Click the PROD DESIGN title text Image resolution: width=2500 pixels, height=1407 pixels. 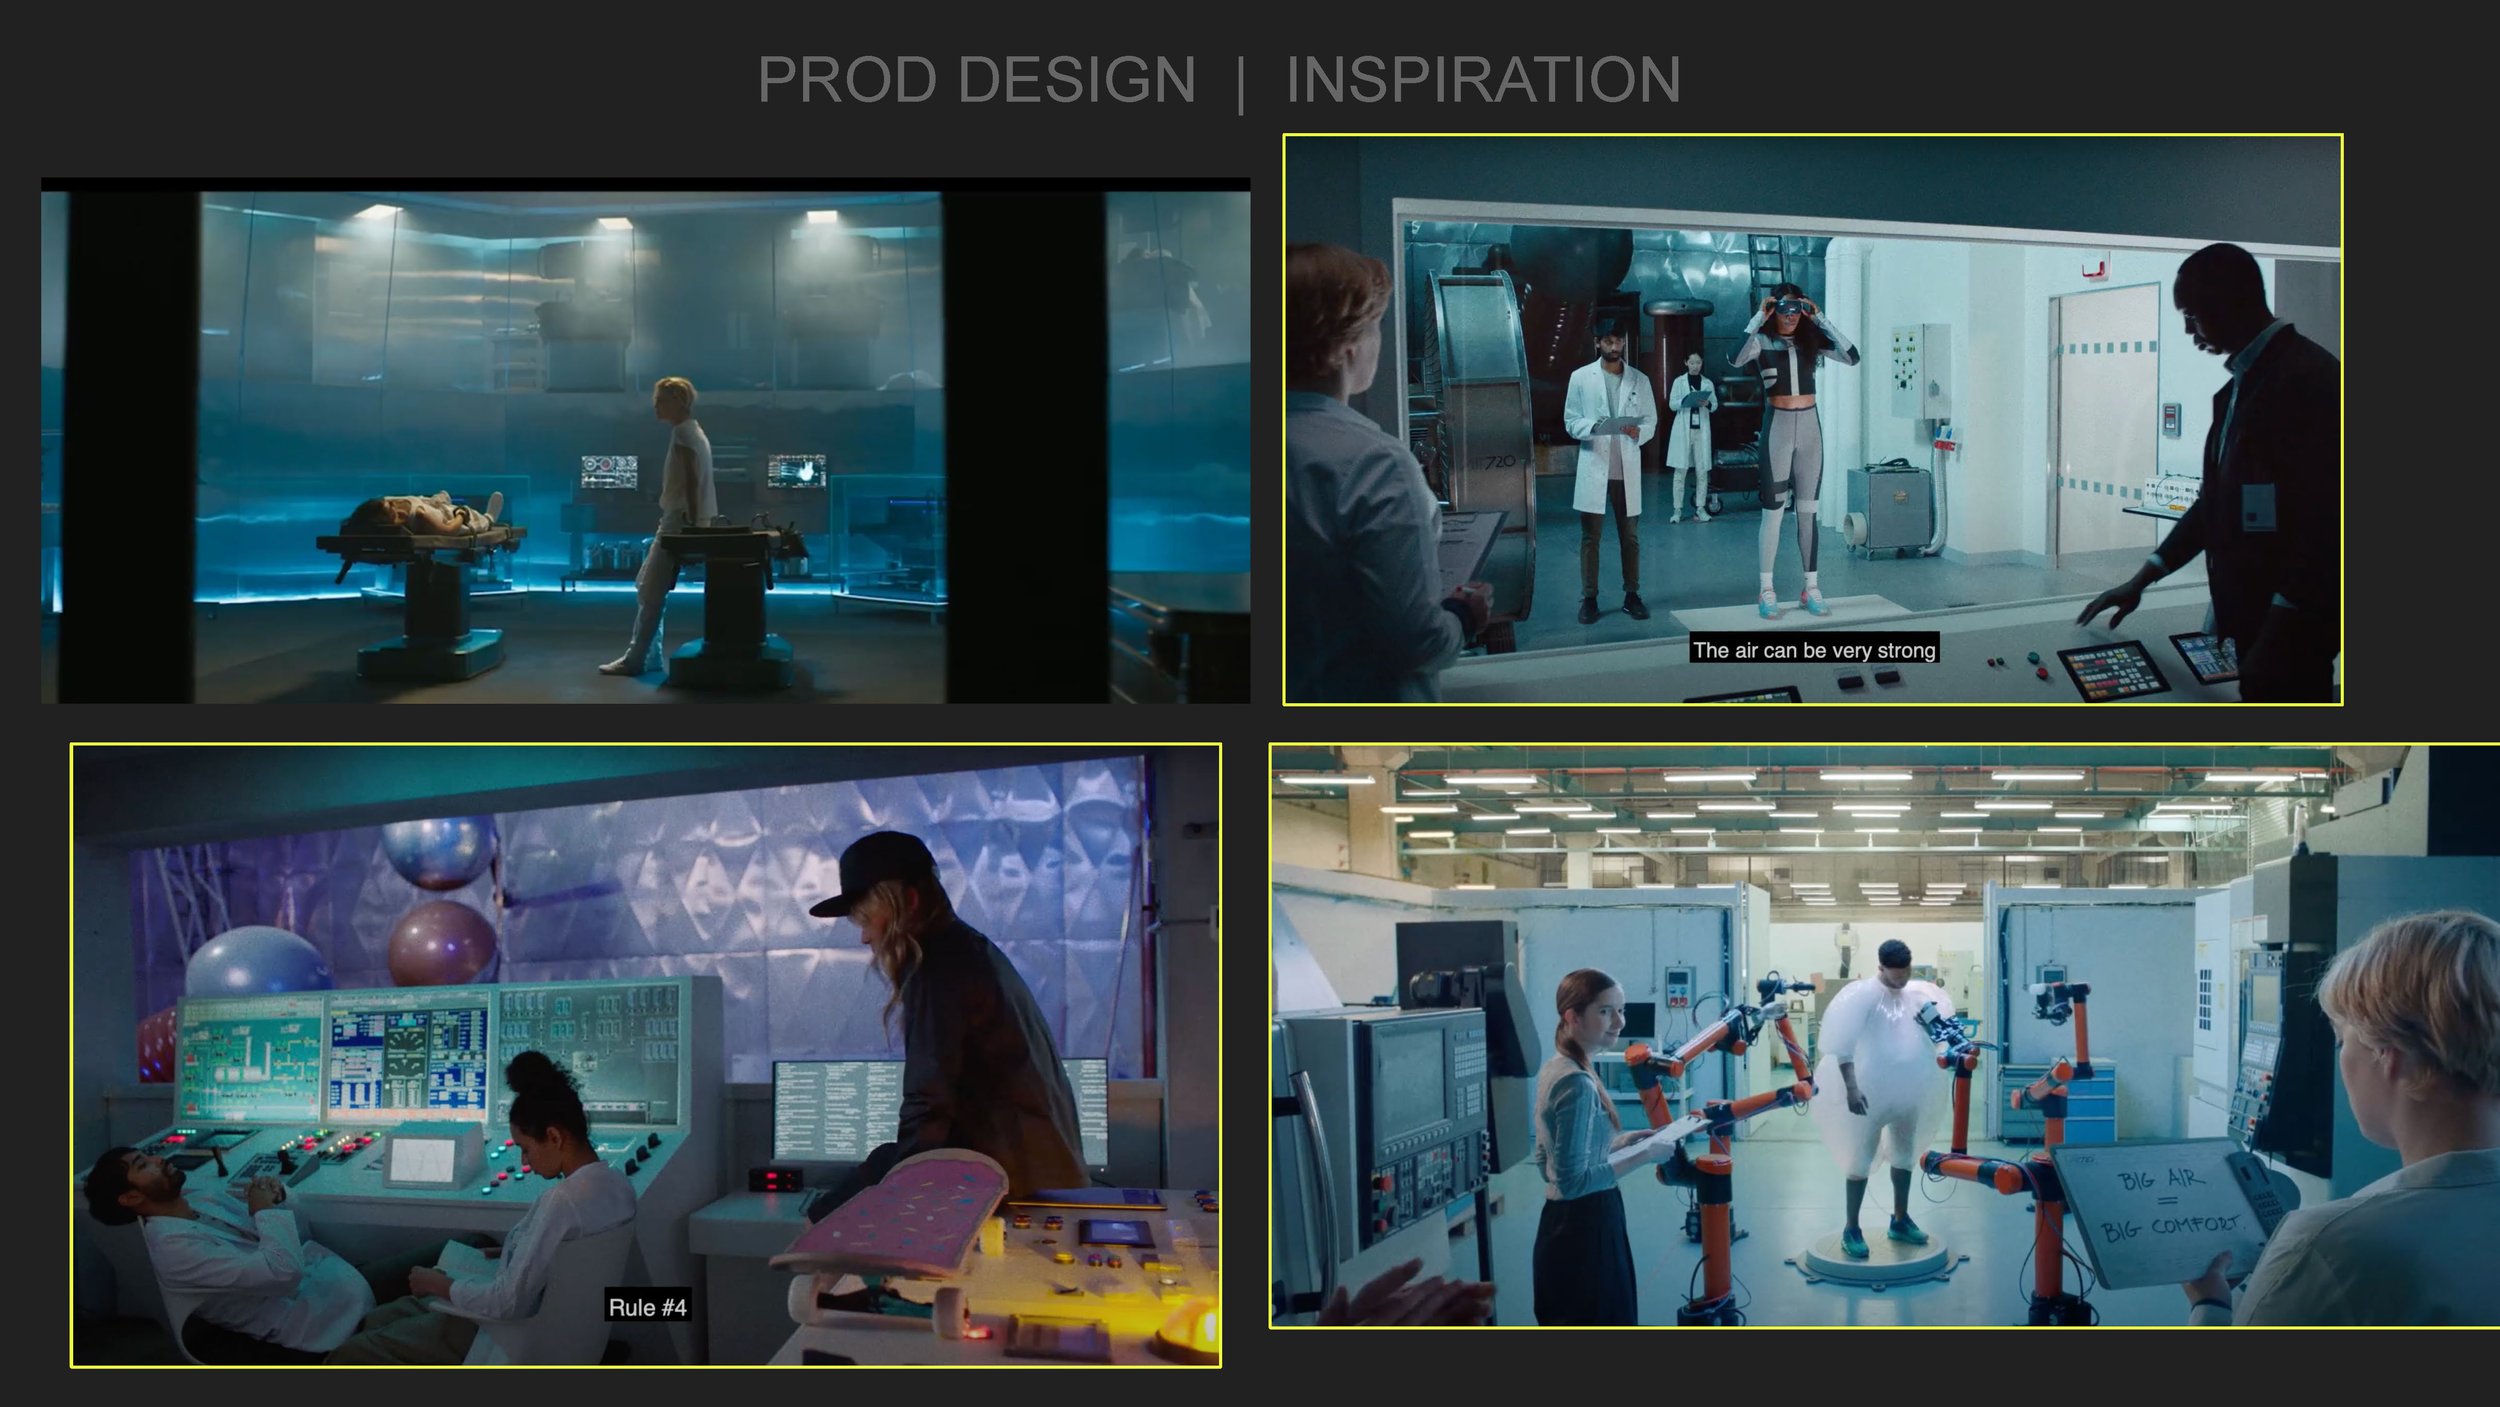tap(976, 80)
